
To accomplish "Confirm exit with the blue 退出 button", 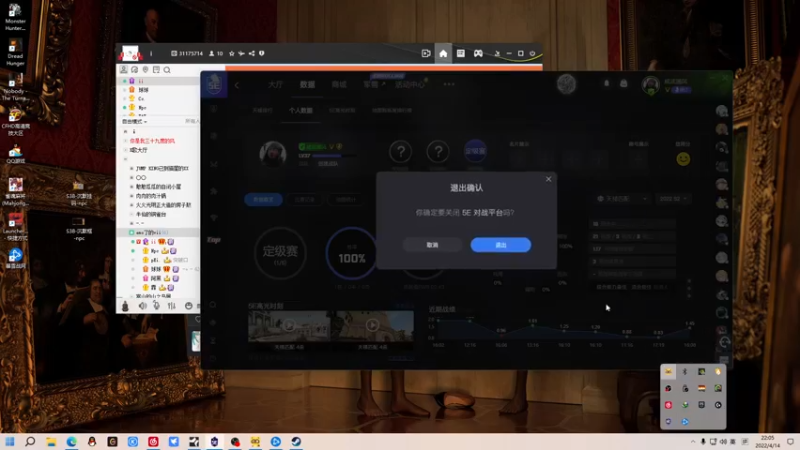I will [501, 245].
